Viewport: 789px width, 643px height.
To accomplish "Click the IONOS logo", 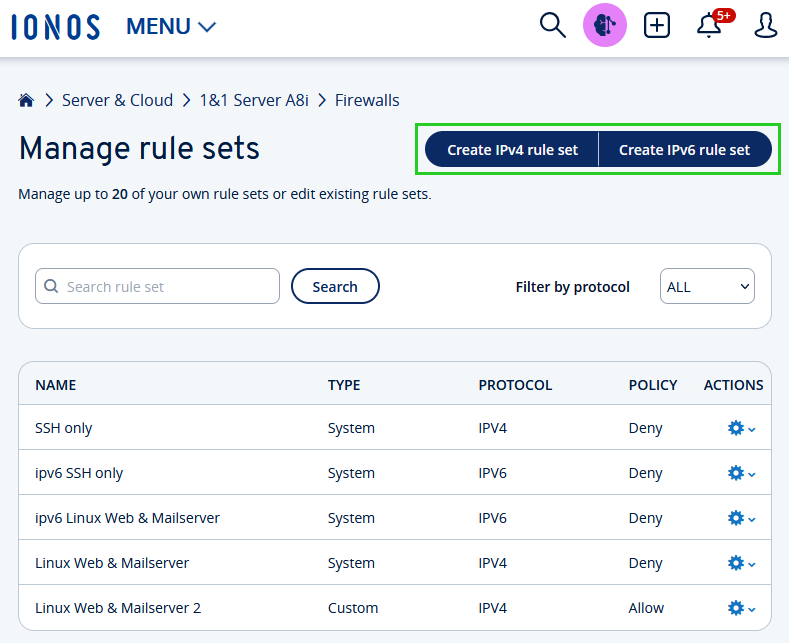I will pyautogui.click(x=56, y=27).
